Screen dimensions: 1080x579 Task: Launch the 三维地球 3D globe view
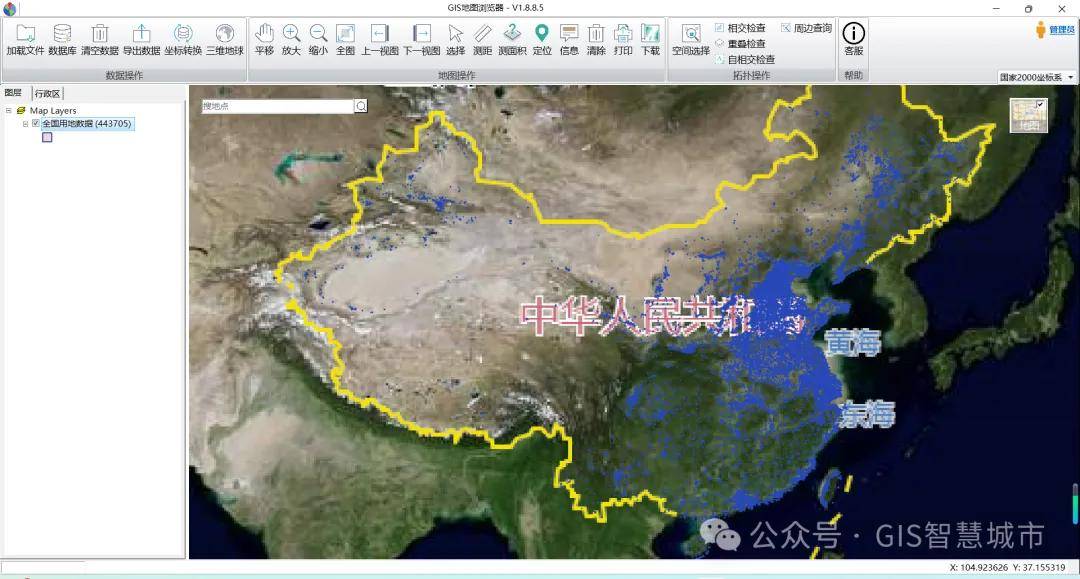(x=224, y=39)
